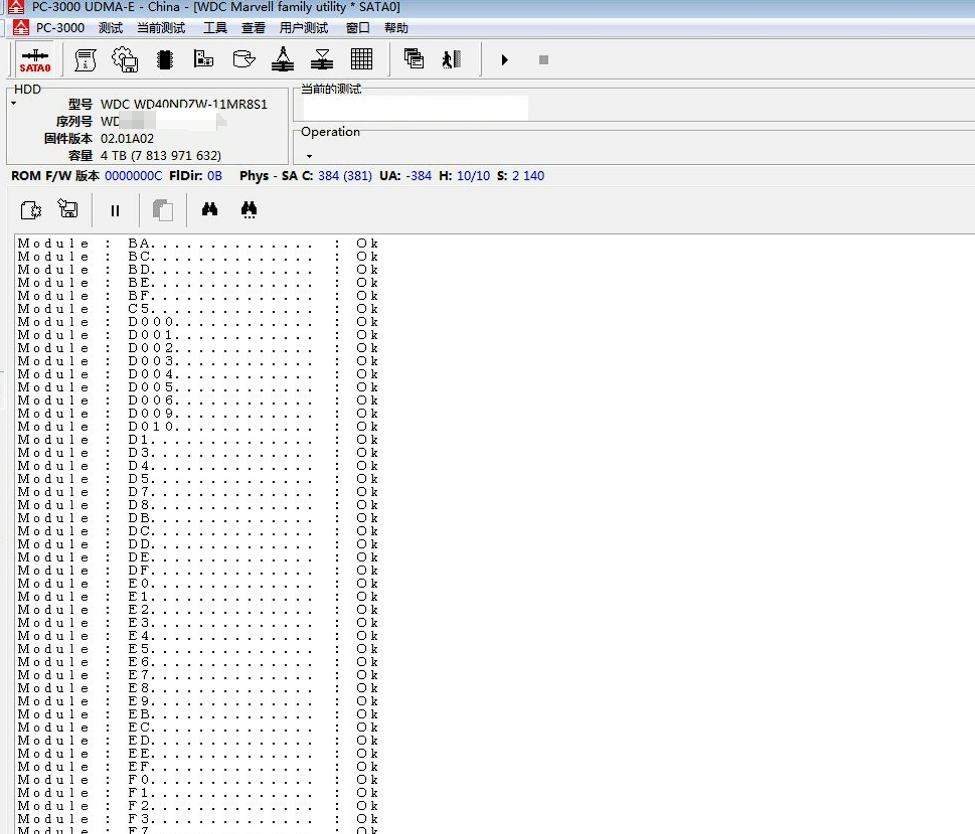The width and height of the screenshot is (975, 834).
Task: Click log line Module BA
Action: pyautogui.click(x=198, y=243)
